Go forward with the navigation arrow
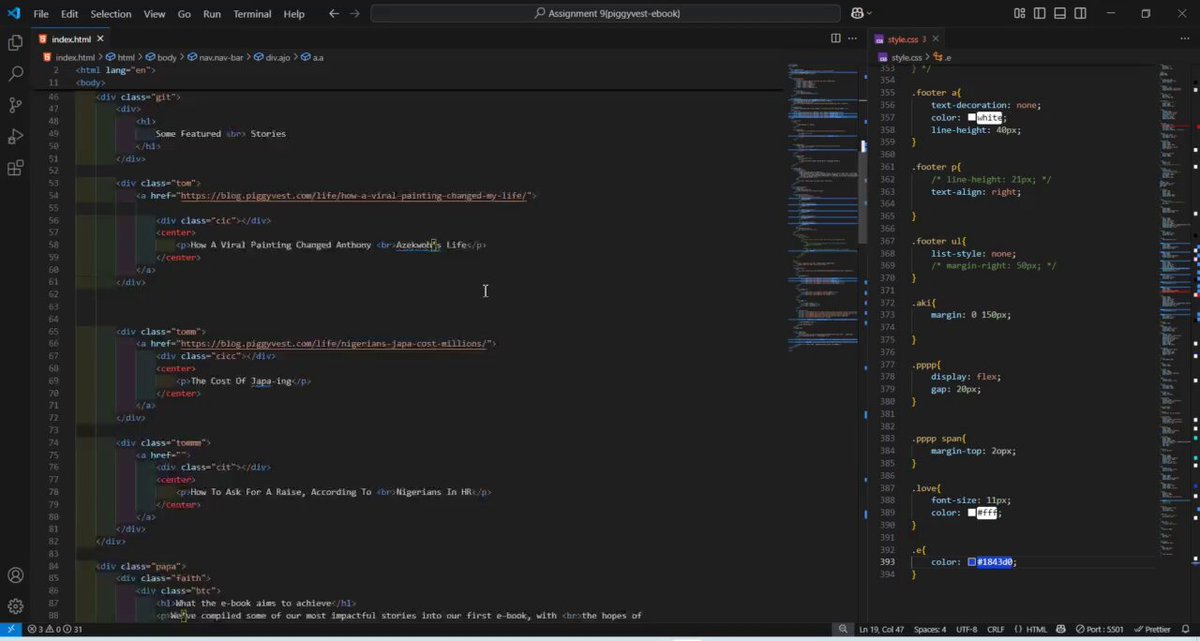This screenshot has width=1200, height=641. (356, 14)
